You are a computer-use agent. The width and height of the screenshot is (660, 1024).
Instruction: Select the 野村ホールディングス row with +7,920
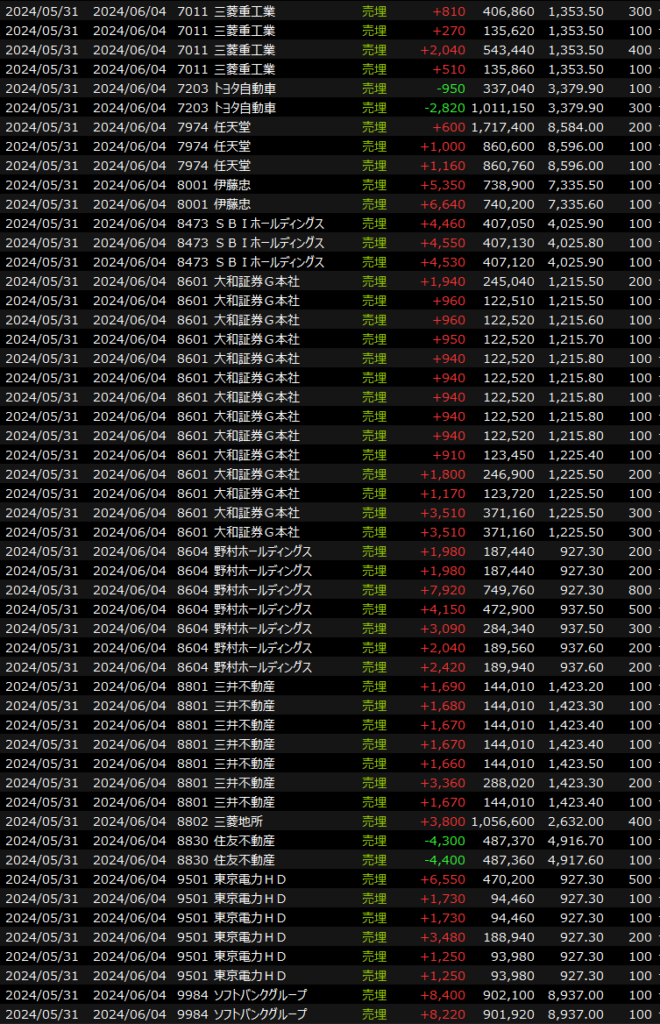point(262,590)
